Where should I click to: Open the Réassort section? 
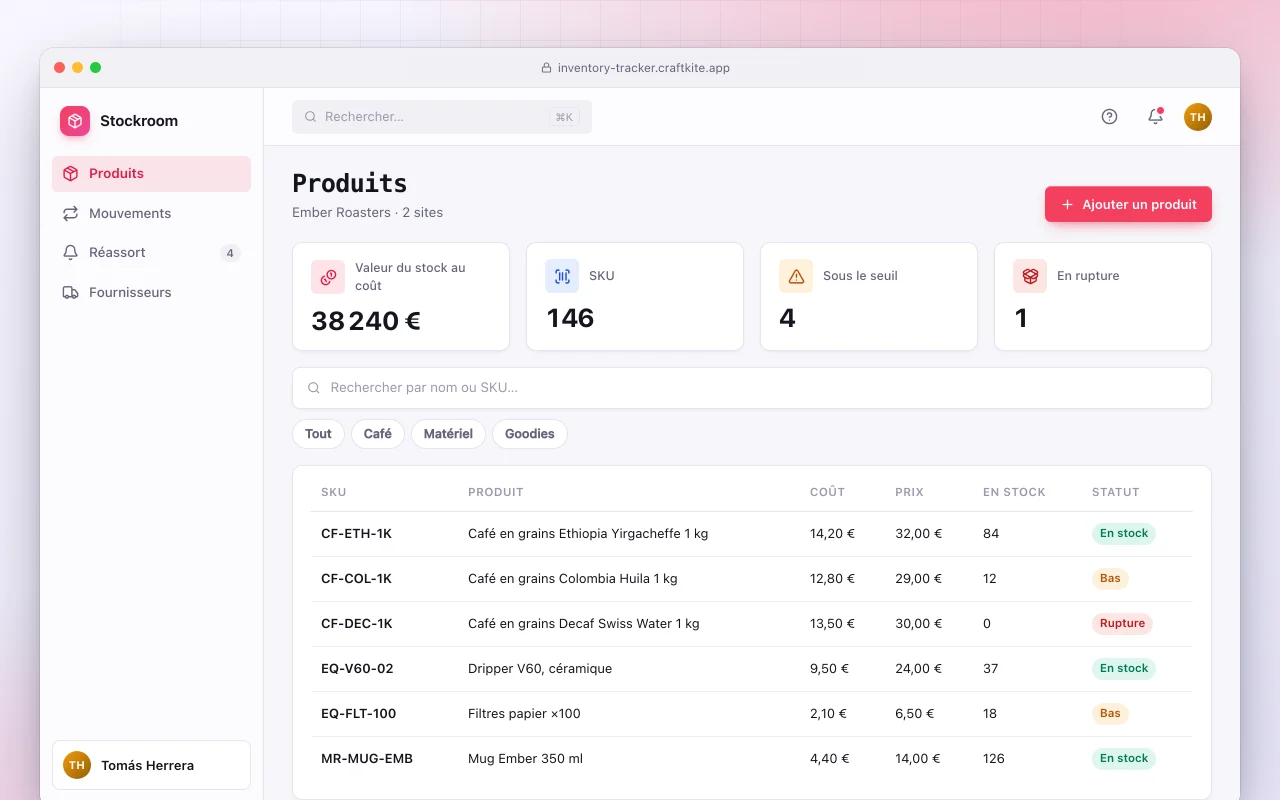pyautogui.click(x=151, y=253)
